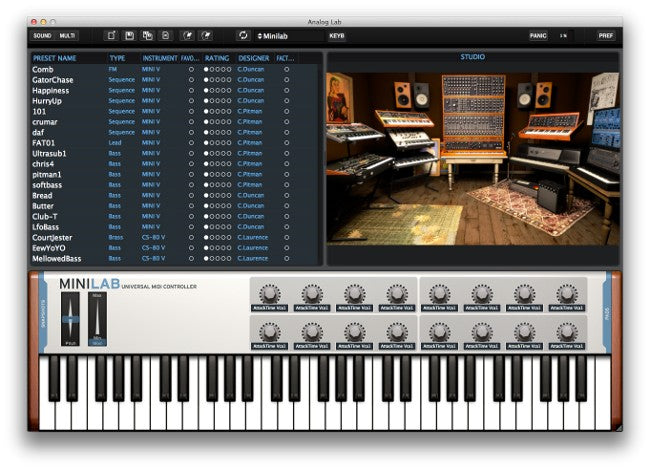This screenshot has height=469, width=650.
Task: Click the Save As duplicate-pages icon
Action: click(x=147, y=36)
